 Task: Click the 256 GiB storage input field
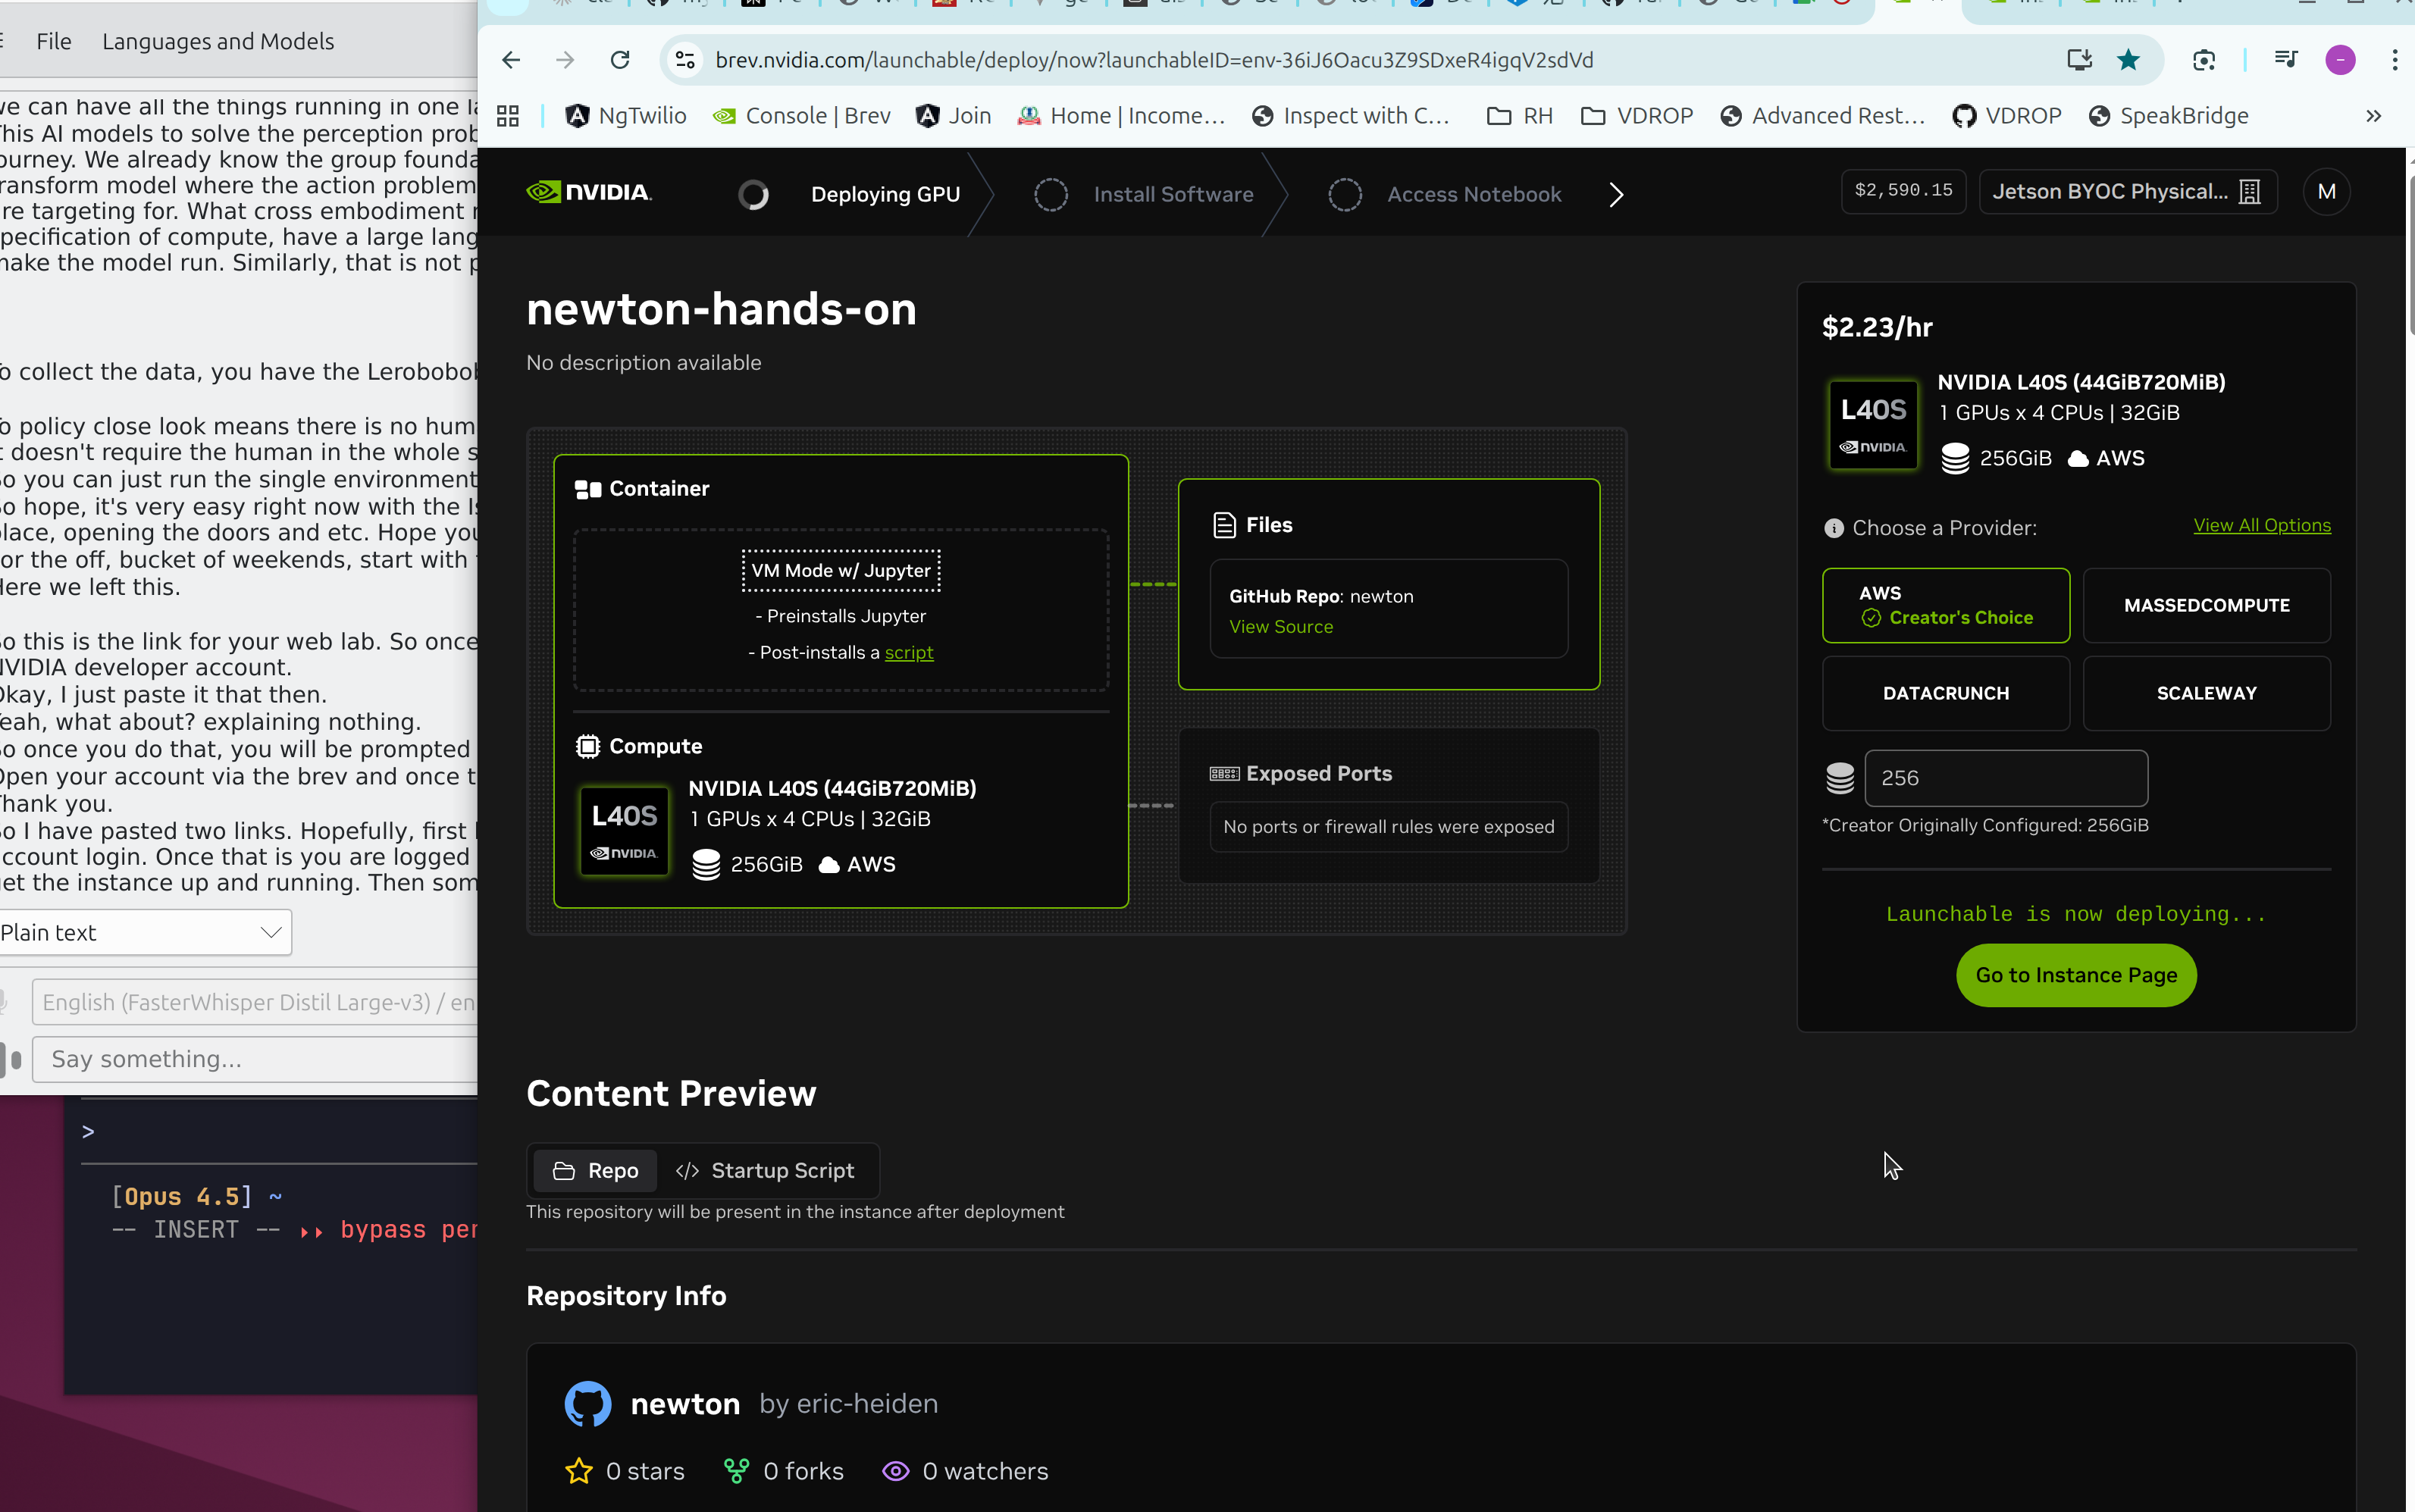tap(2005, 778)
